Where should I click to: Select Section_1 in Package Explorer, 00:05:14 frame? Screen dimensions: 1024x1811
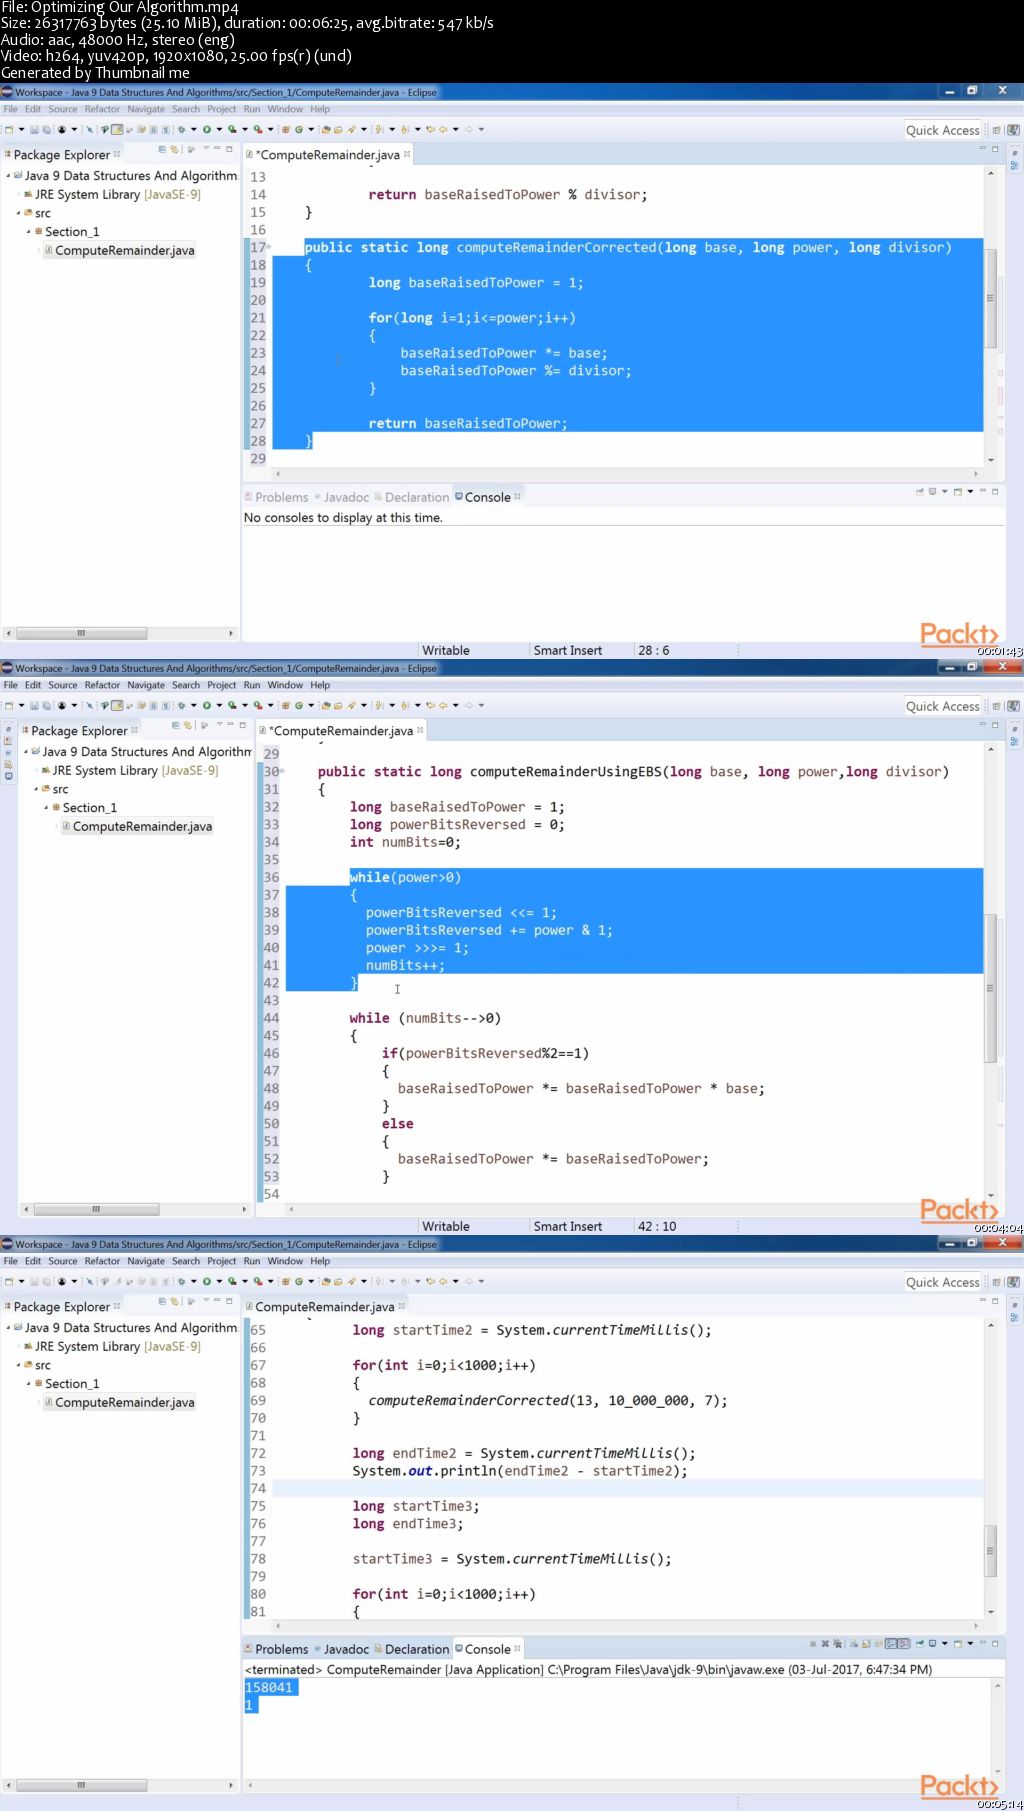coord(72,1384)
